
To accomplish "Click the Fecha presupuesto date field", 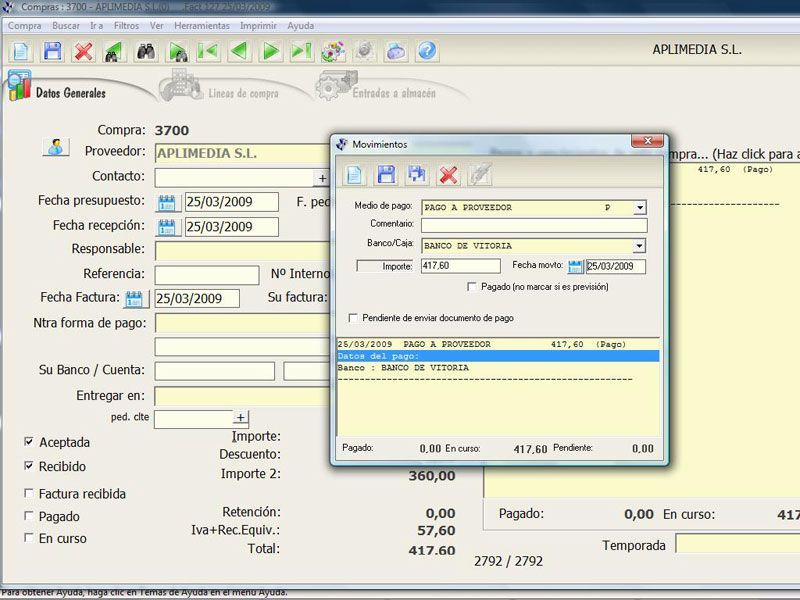I will [232, 202].
